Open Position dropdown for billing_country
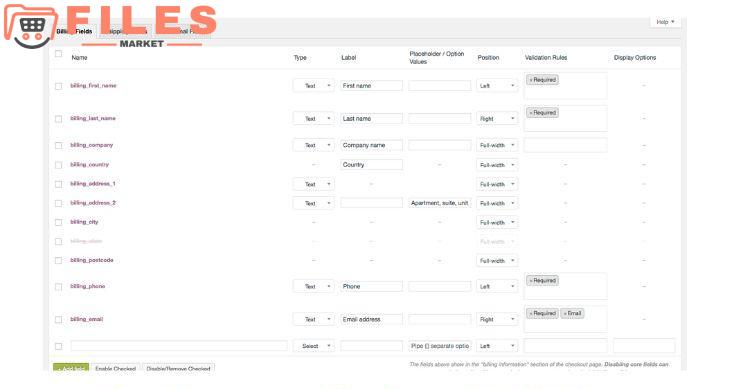730x389 pixels. point(497,165)
